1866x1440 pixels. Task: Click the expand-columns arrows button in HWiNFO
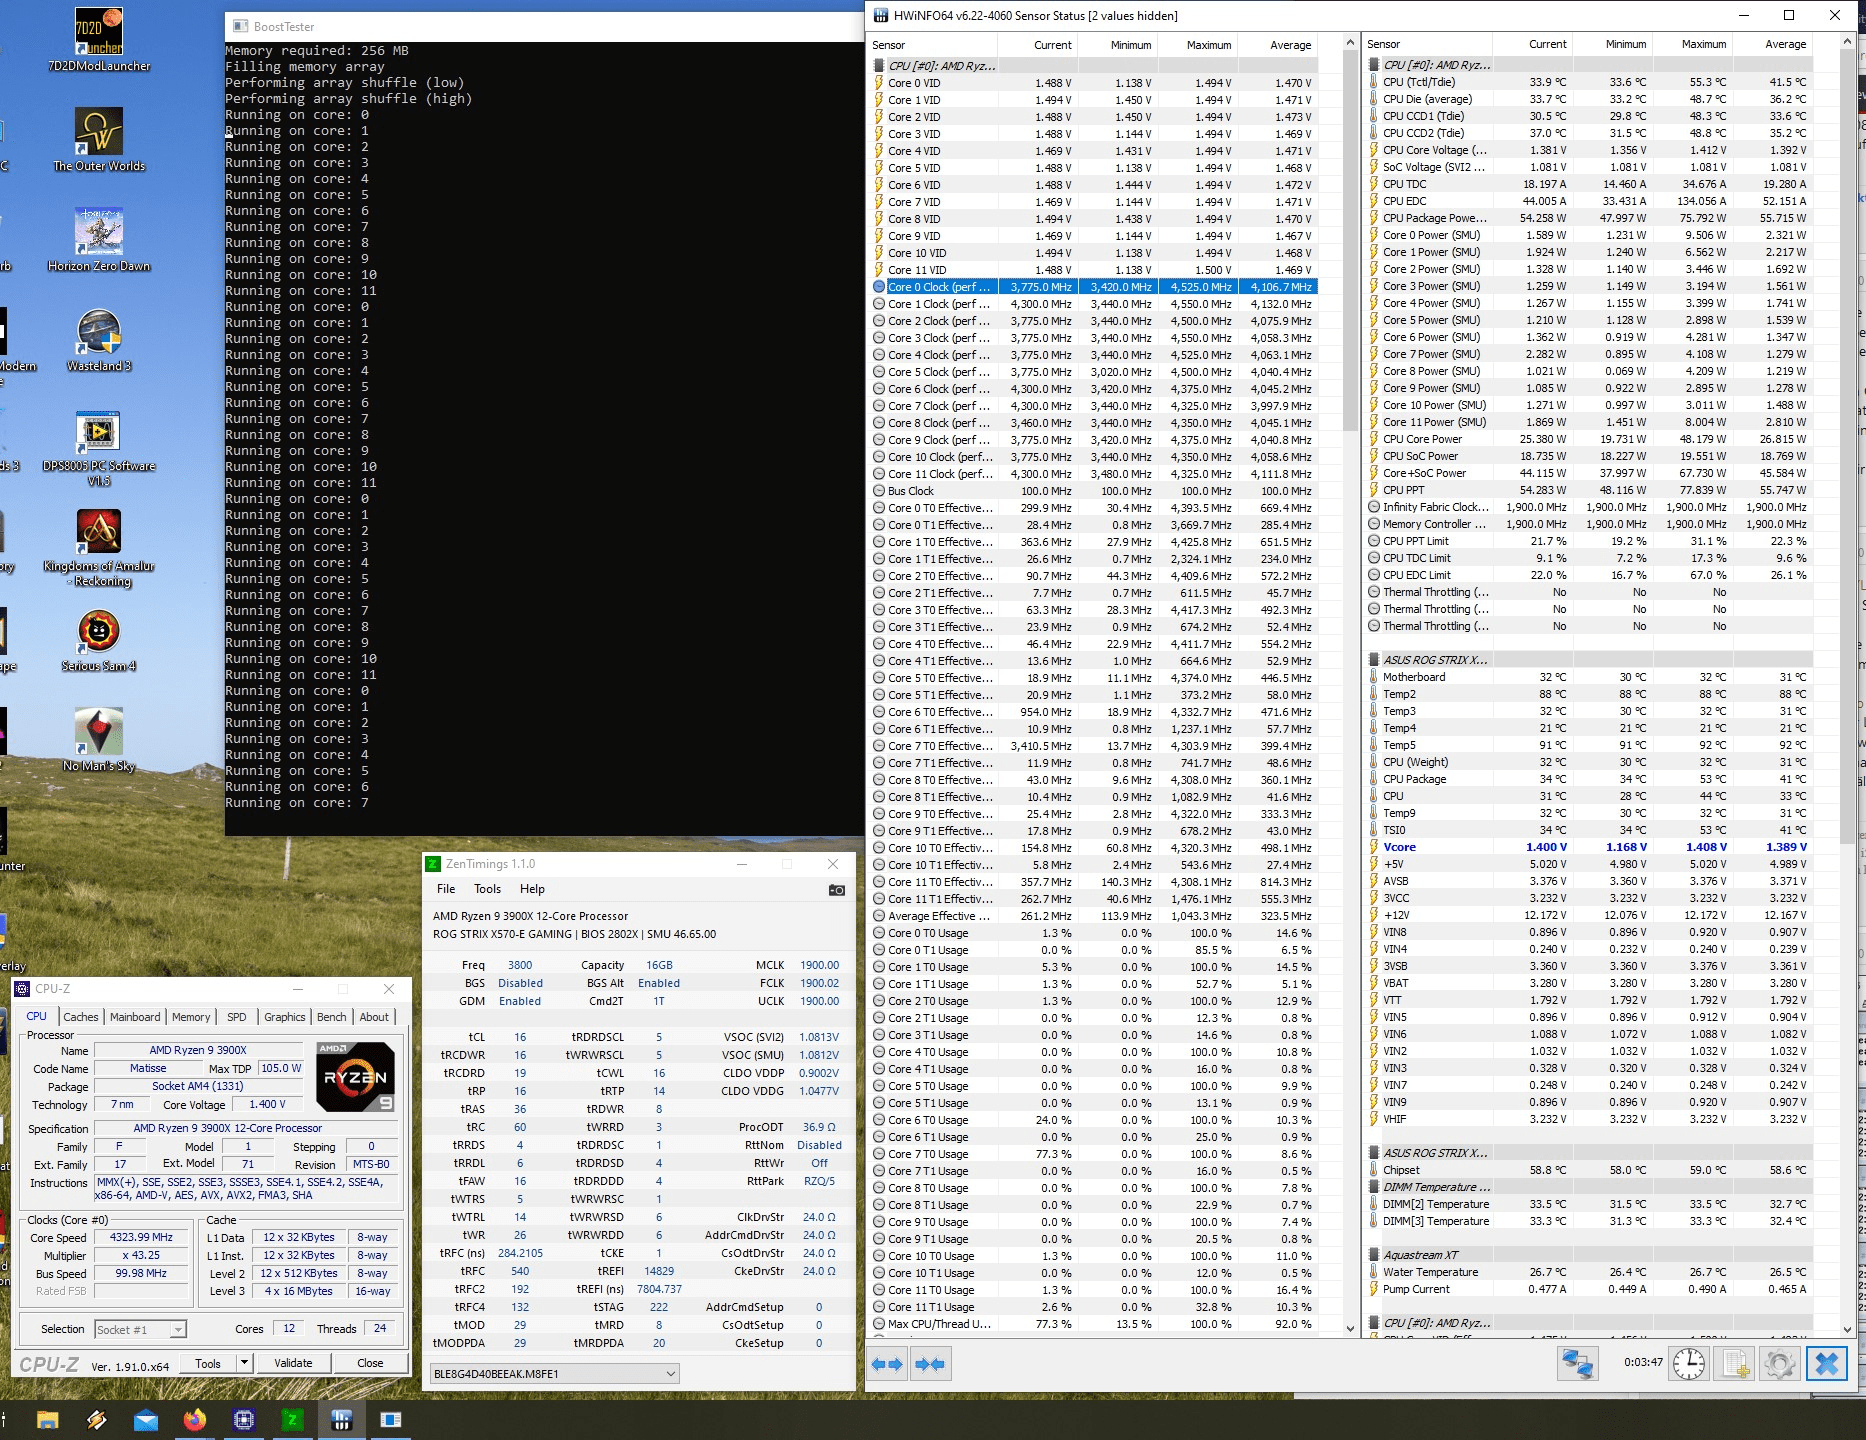pos(887,1363)
